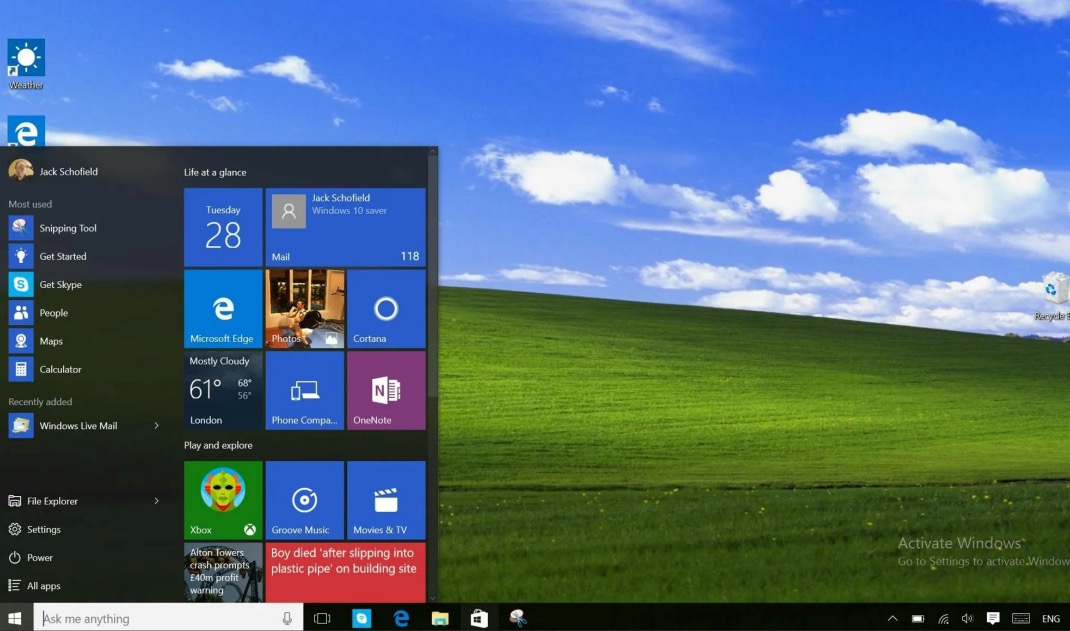Open the touch keyboard icon

[1021, 619]
